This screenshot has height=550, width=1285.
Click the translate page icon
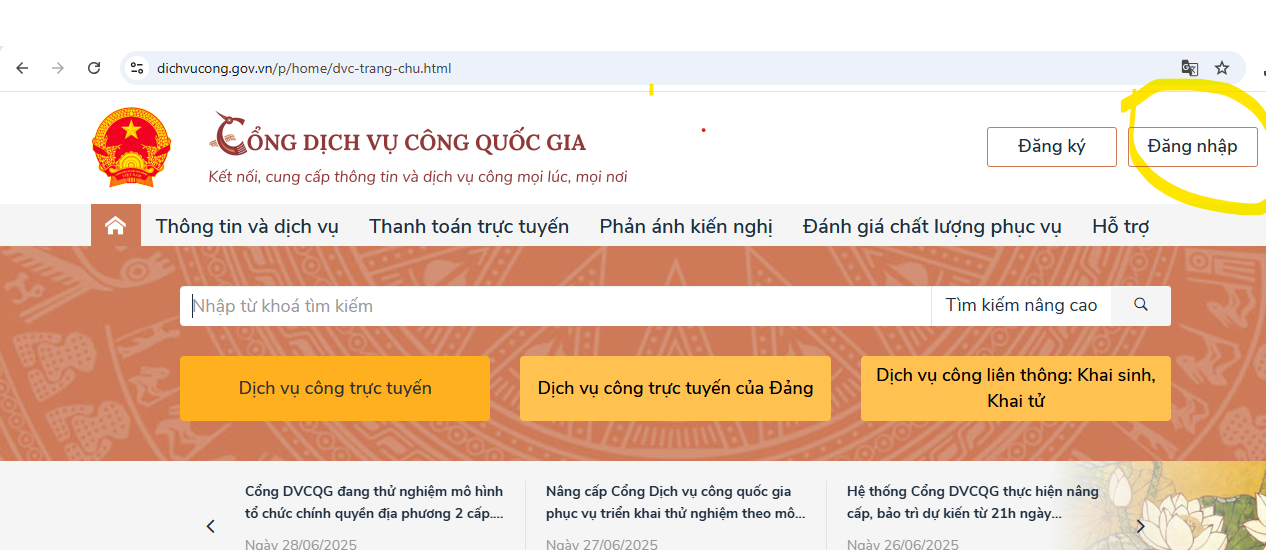1189,68
